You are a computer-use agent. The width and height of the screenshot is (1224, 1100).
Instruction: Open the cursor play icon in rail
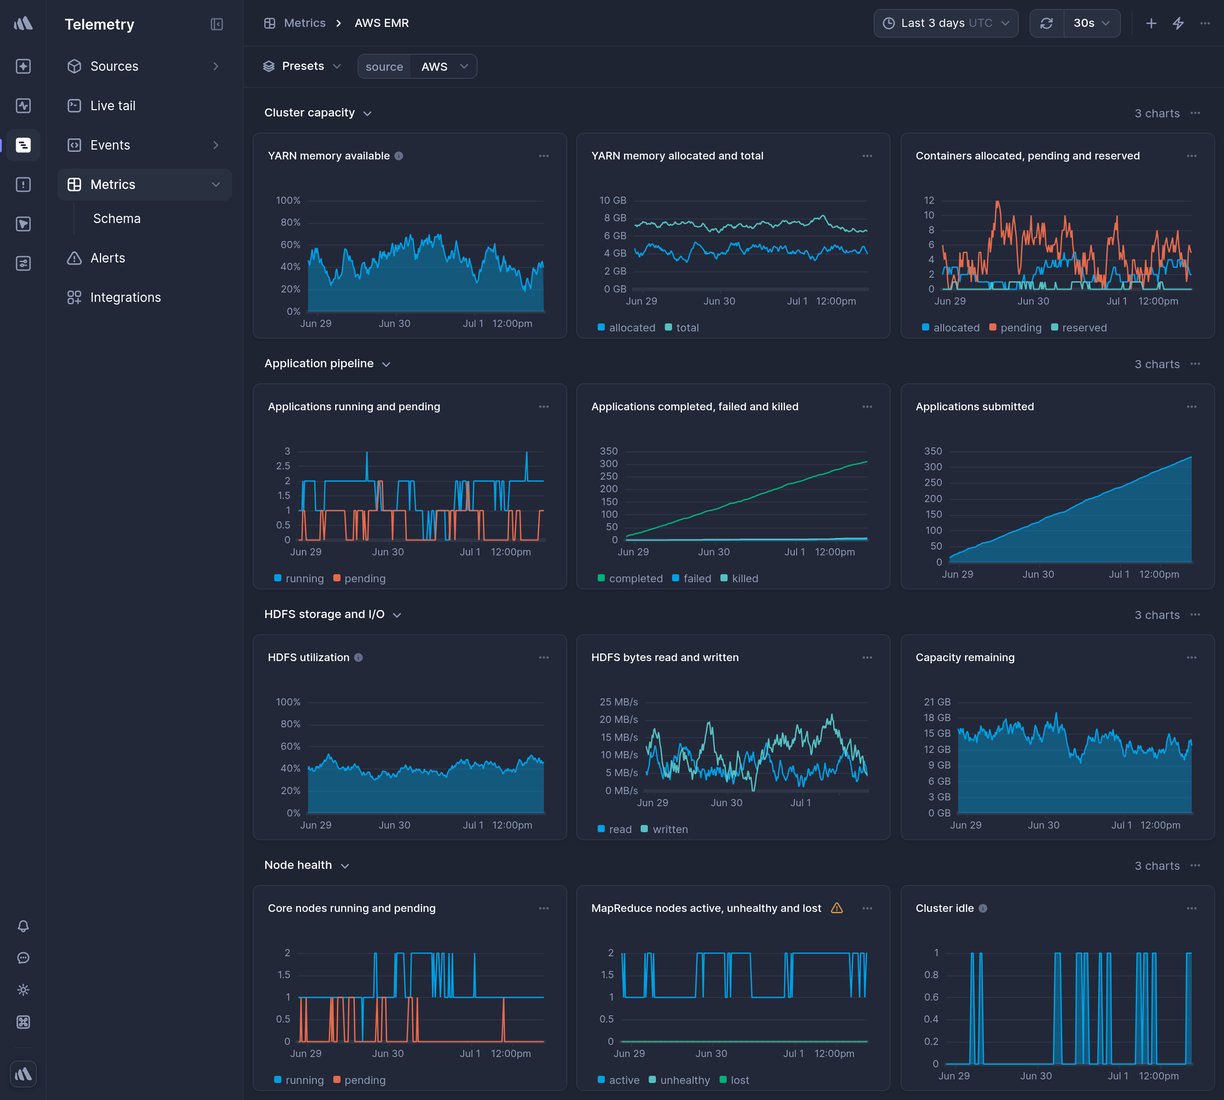[x=23, y=224]
